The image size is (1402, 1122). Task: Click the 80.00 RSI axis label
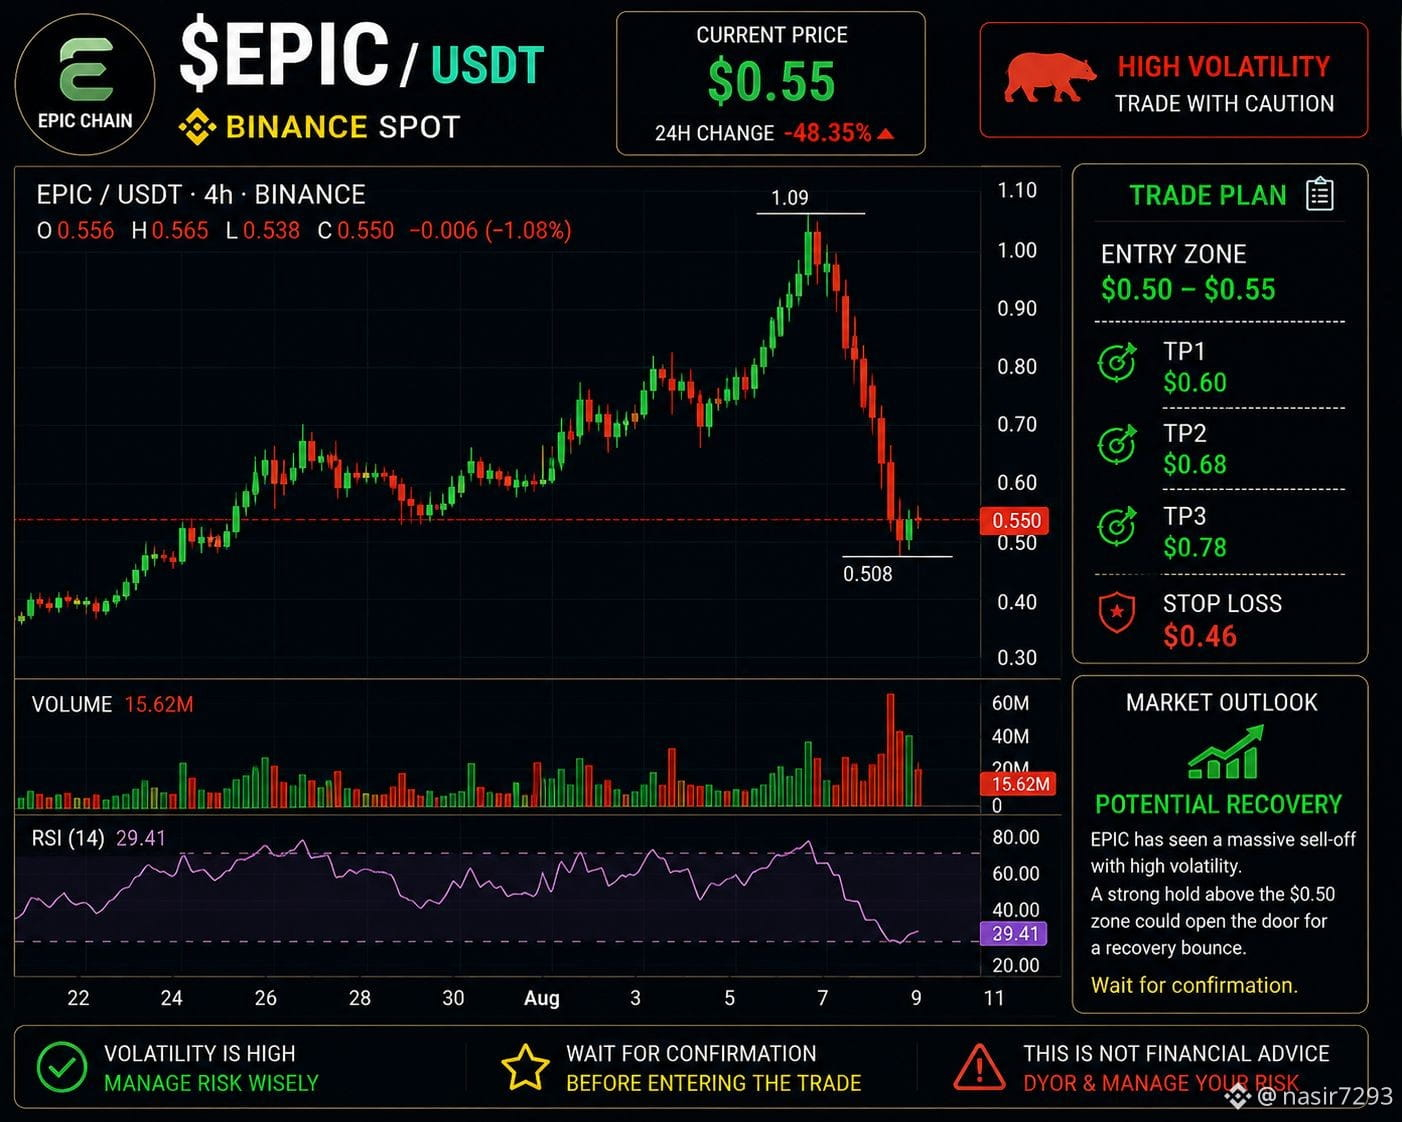pos(1016,838)
